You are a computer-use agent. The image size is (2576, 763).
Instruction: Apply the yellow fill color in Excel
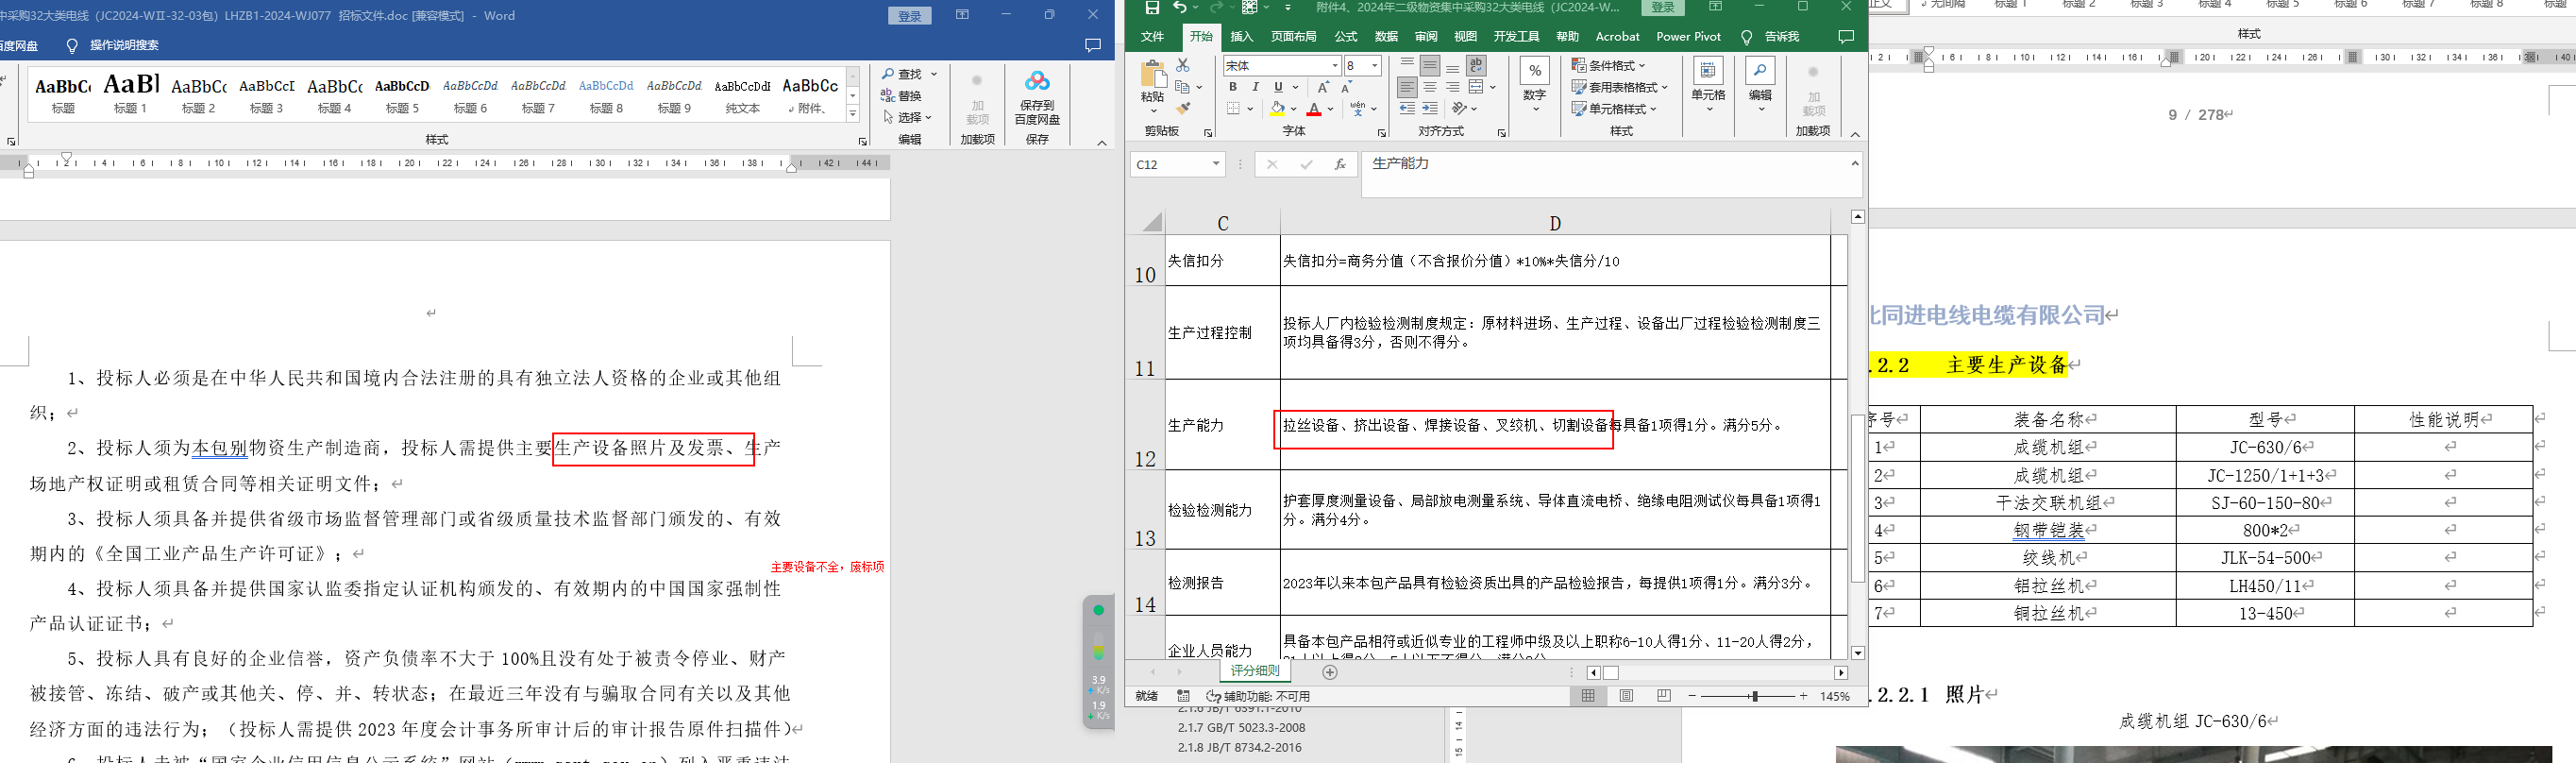[1277, 109]
